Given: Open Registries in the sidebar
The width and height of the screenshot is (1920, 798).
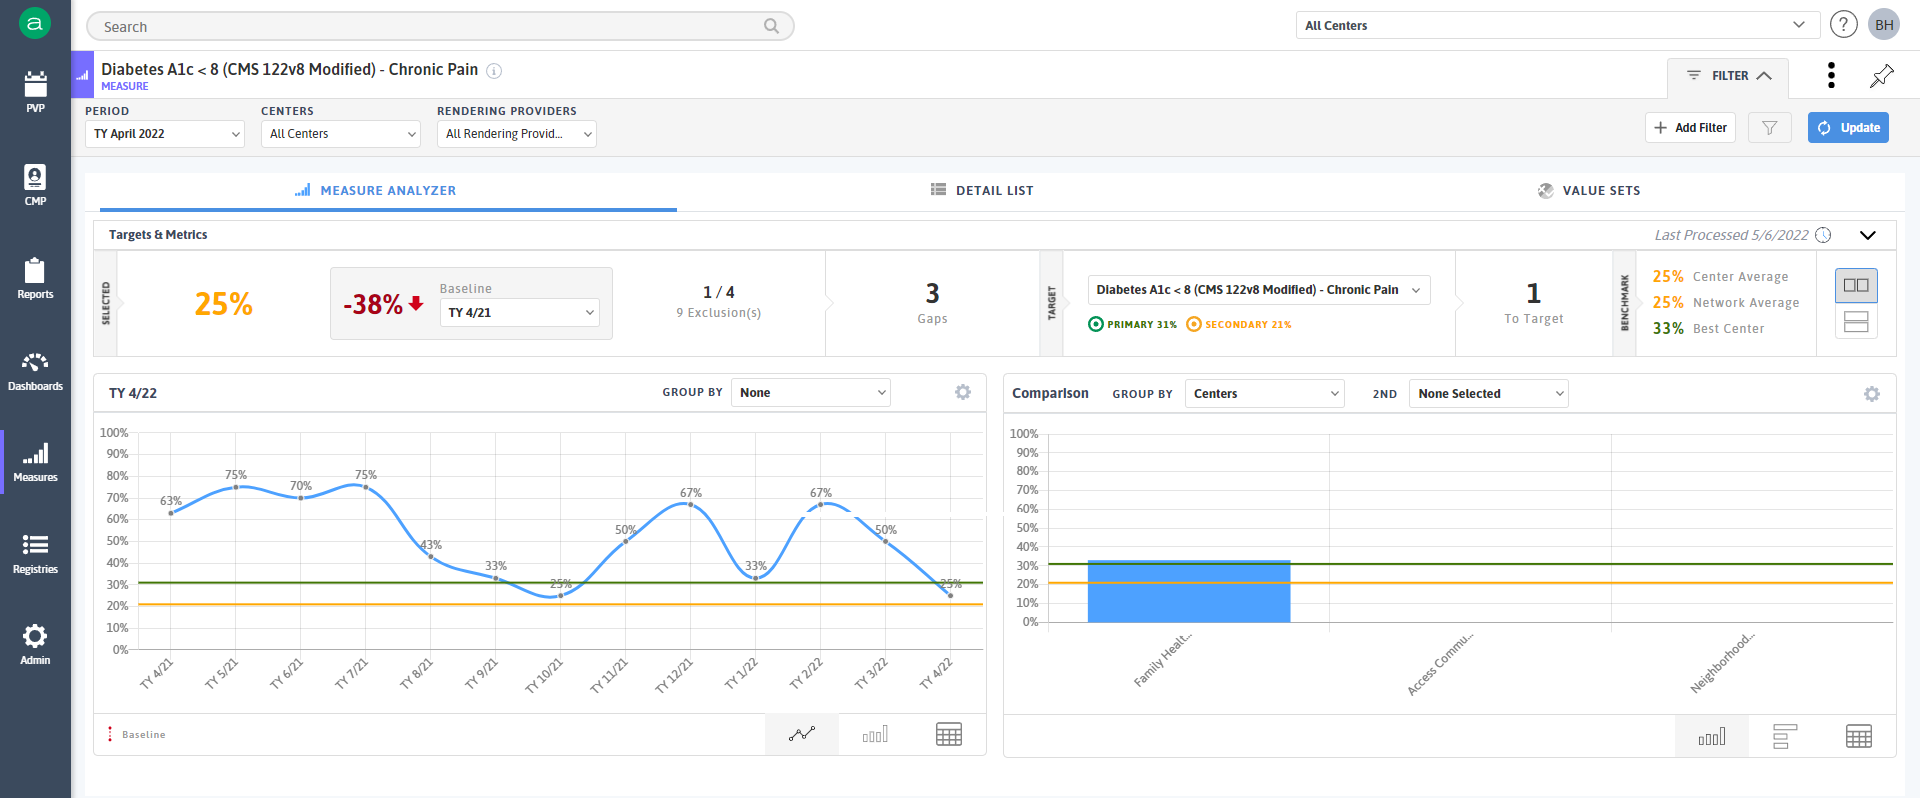Looking at the screenshot, I should click(35, 554).
